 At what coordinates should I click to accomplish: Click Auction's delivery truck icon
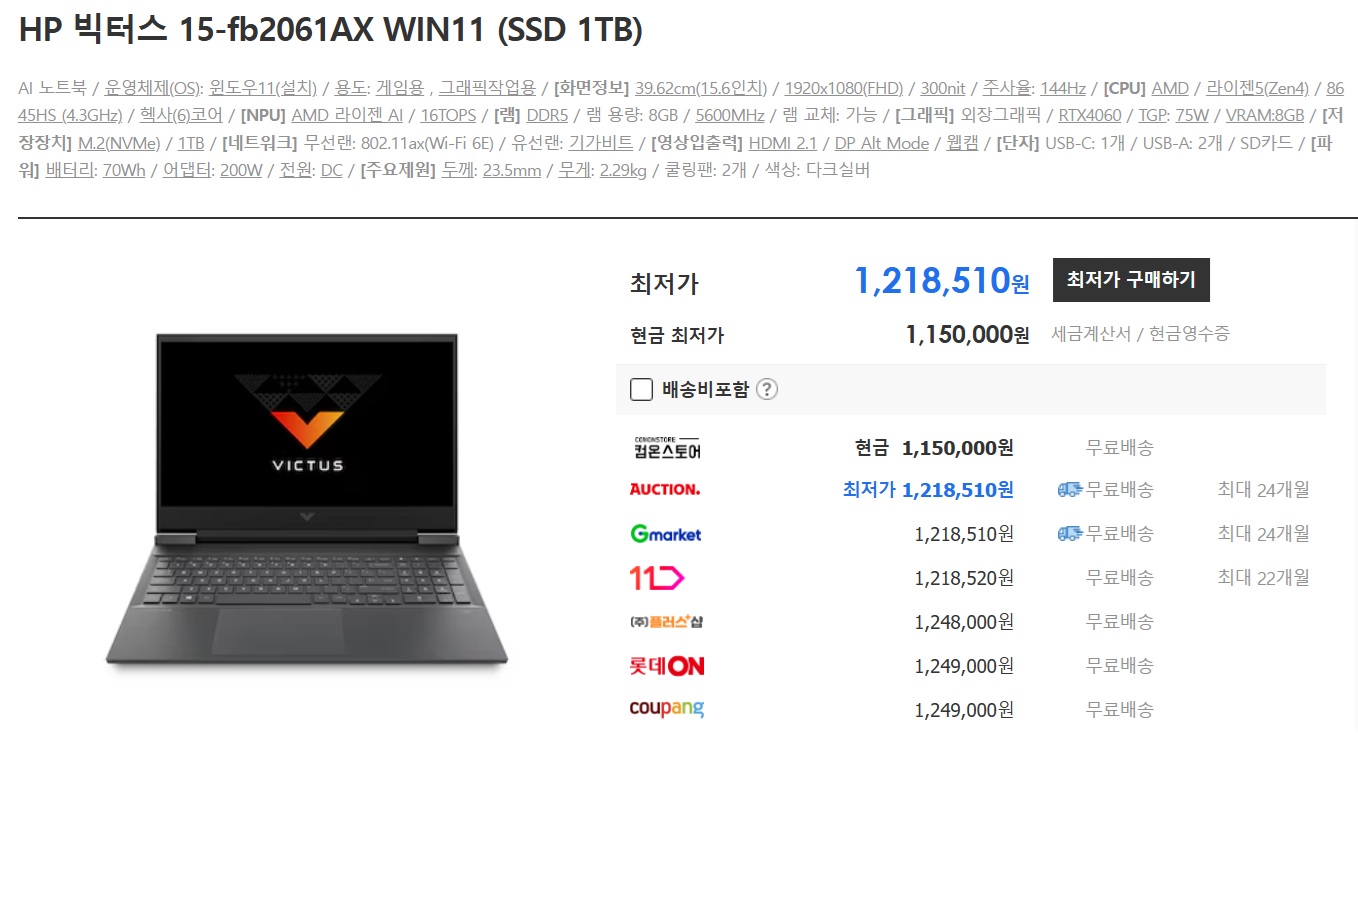pos(1070,490)
